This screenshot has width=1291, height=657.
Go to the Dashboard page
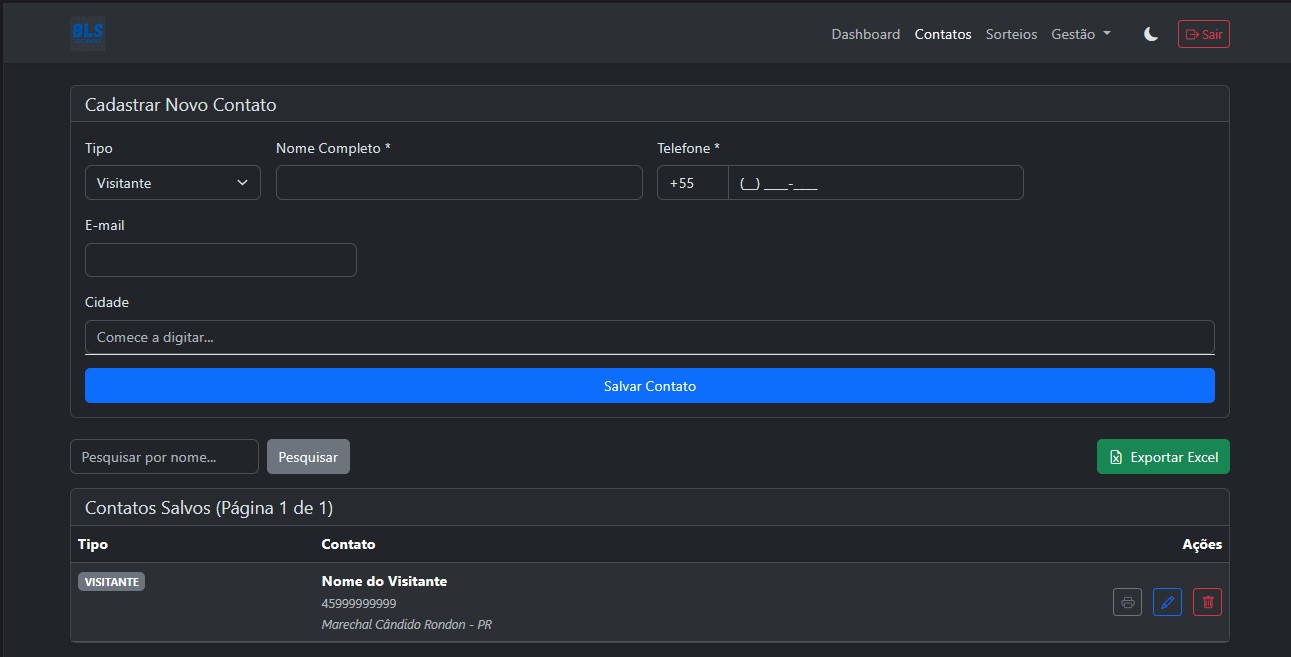point(865,34)
